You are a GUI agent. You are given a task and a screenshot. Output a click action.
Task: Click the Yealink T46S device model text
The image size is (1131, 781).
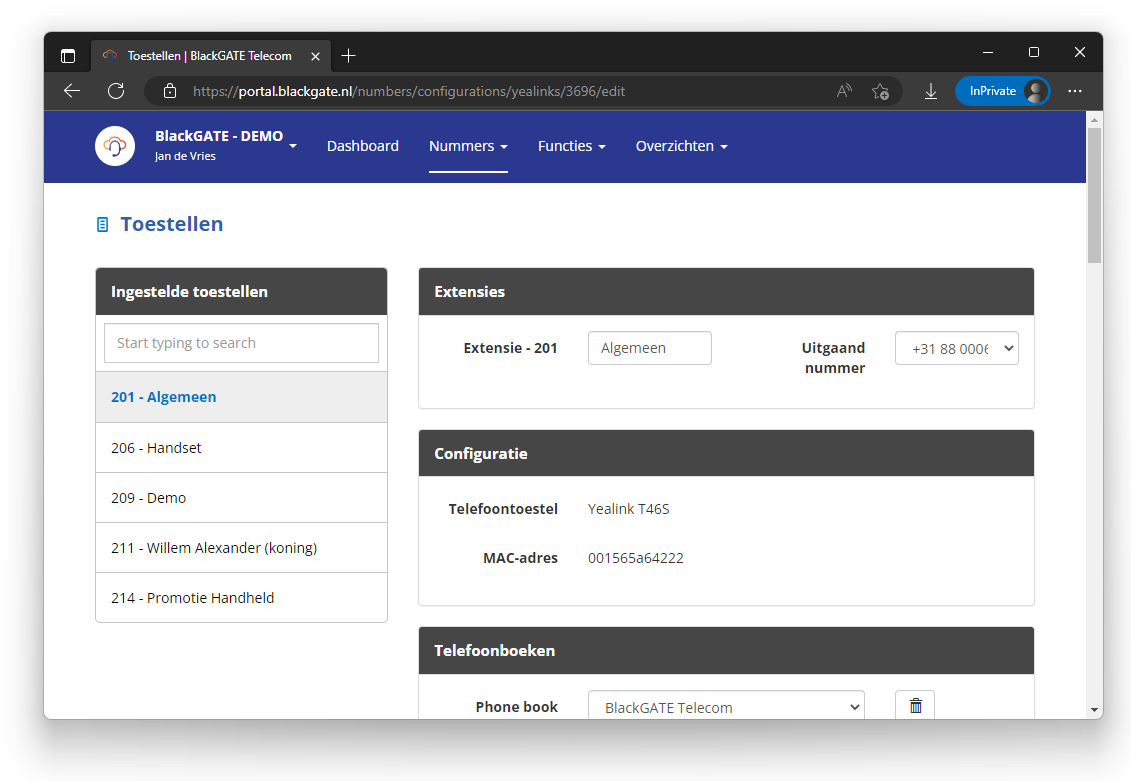pos(628,509)
